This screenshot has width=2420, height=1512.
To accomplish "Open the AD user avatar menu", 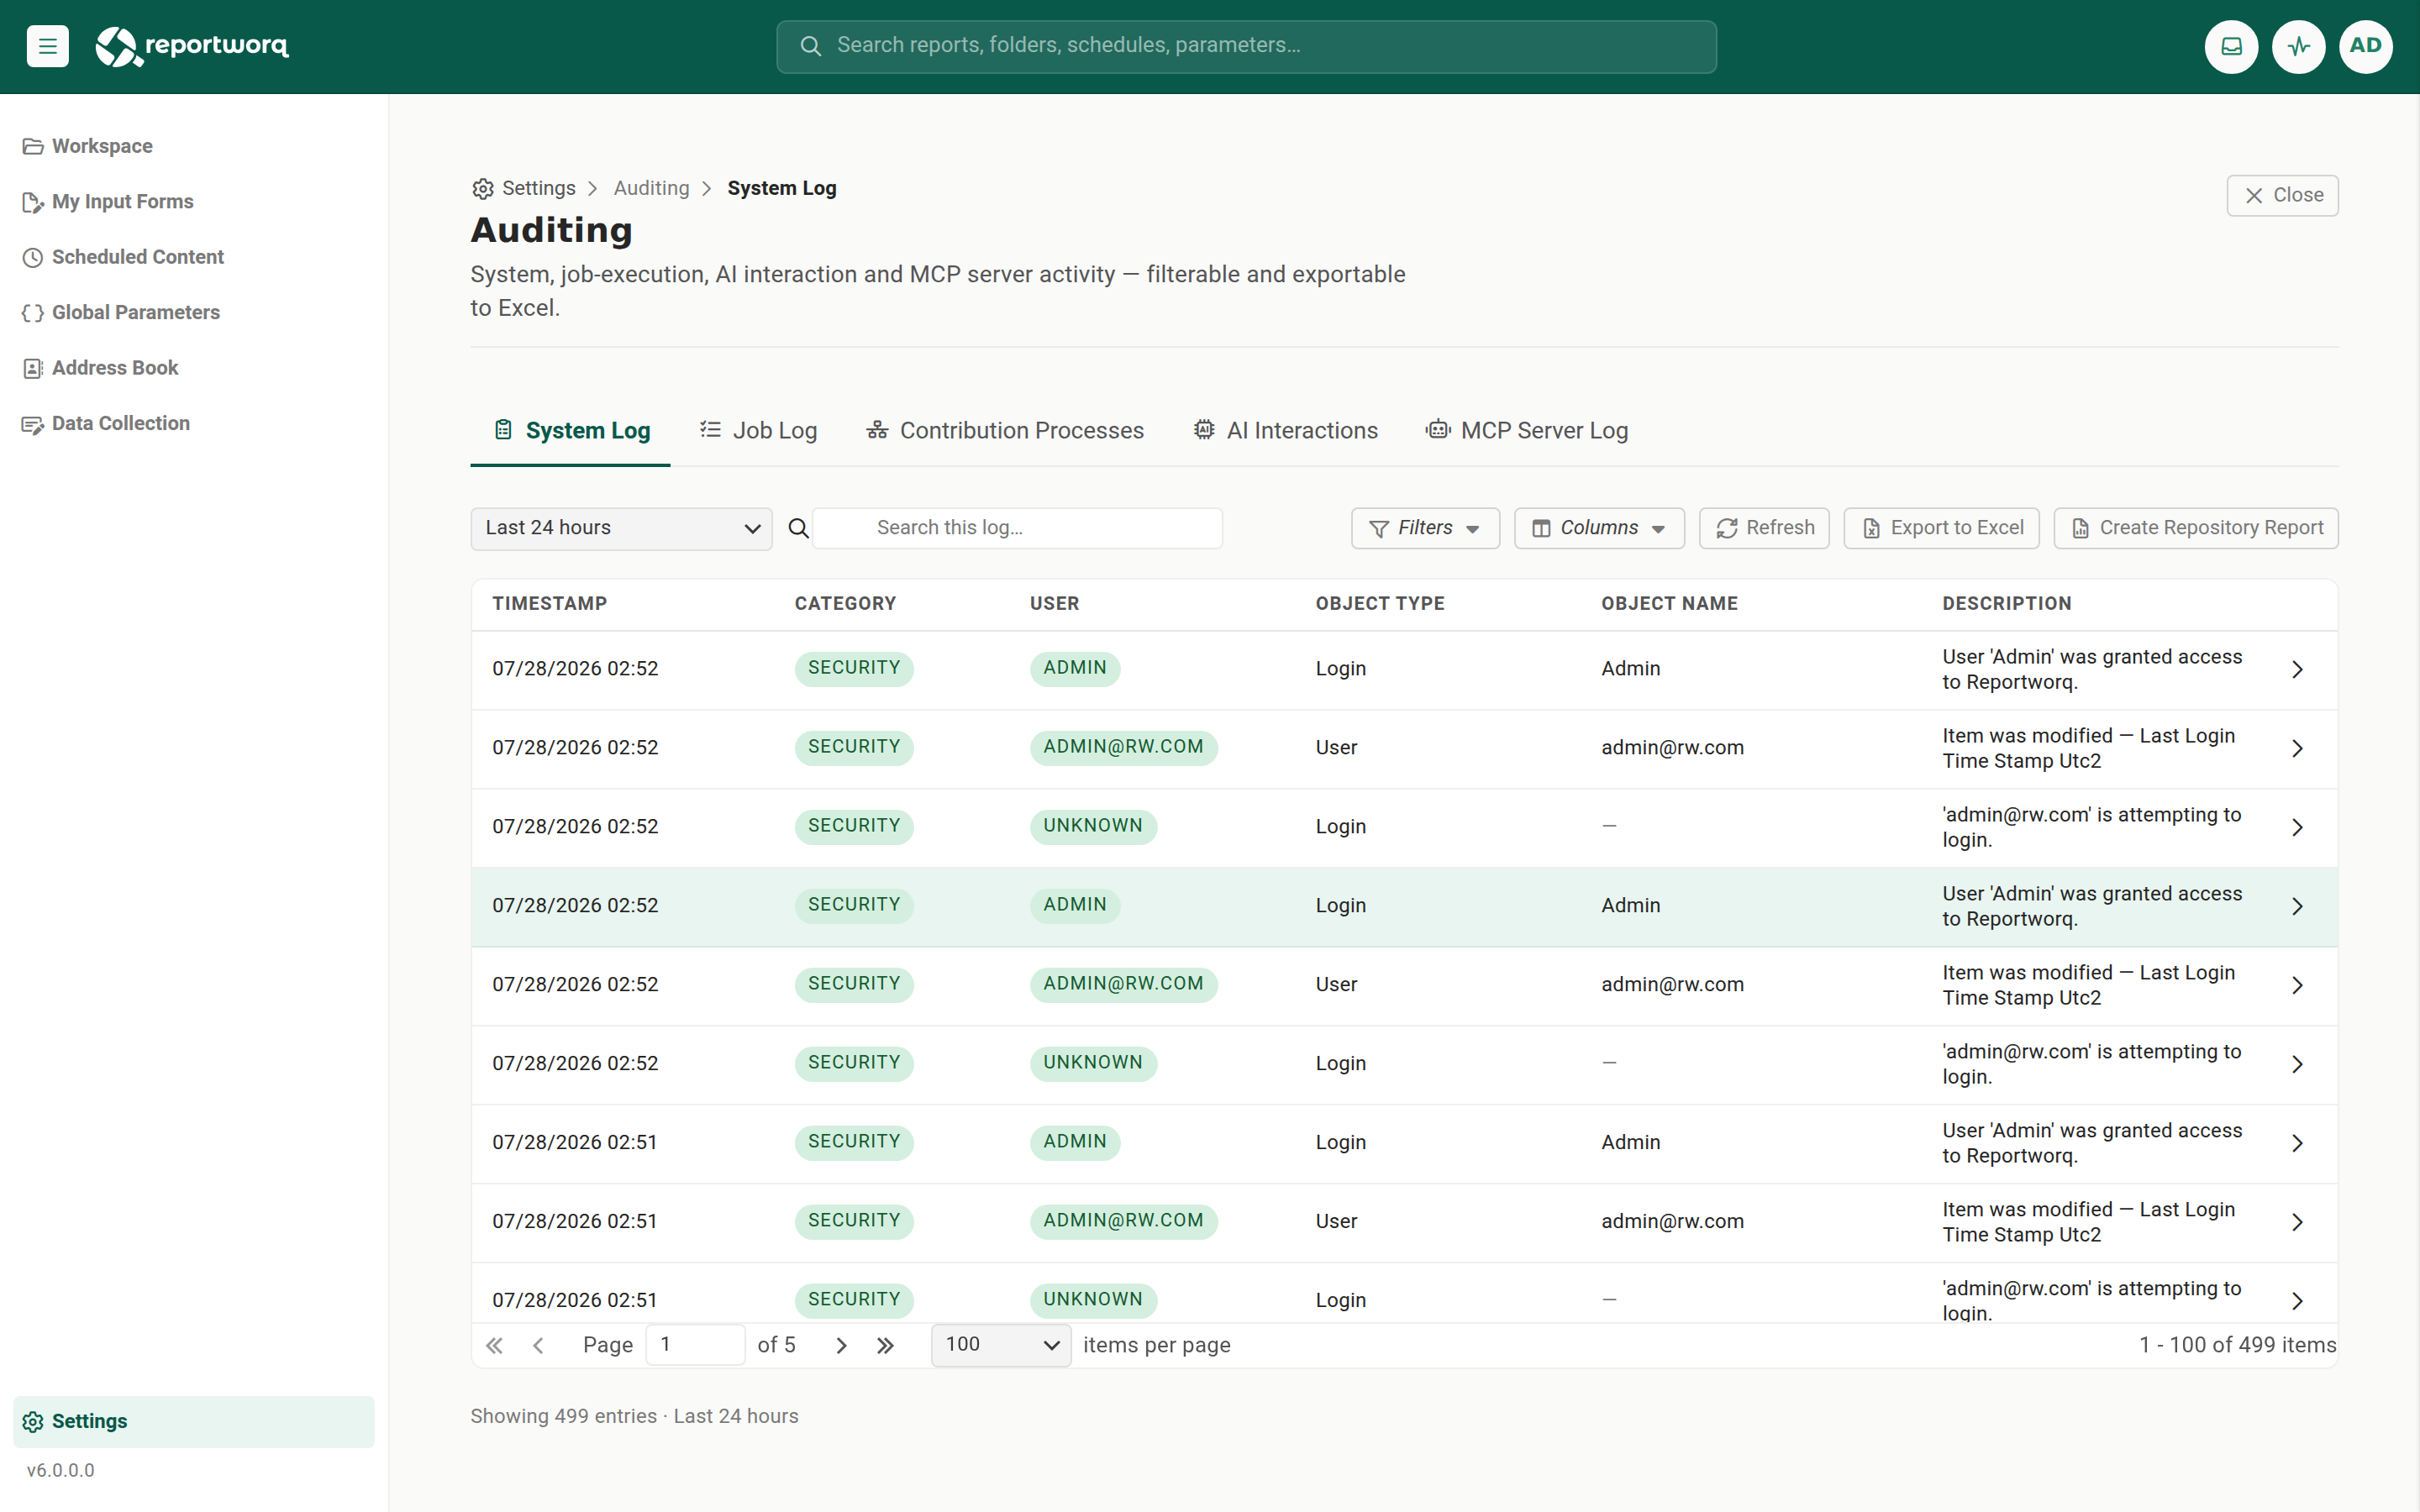I will tap(2365, 46).
